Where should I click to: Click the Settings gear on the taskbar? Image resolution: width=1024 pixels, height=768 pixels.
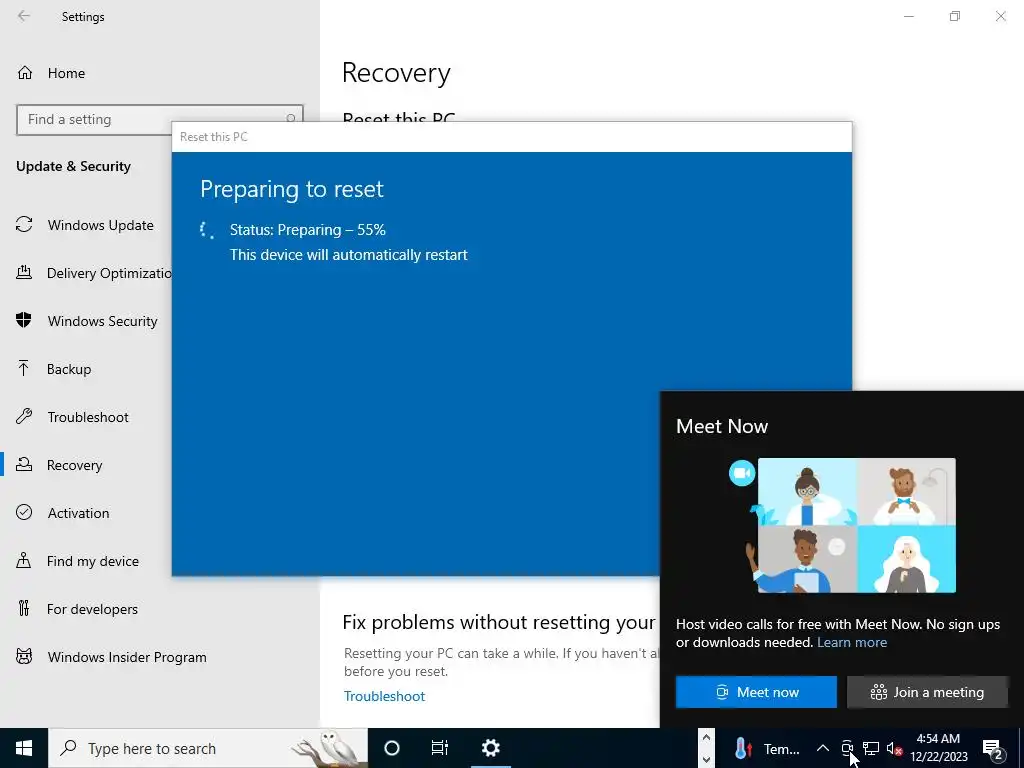[490, 748]
